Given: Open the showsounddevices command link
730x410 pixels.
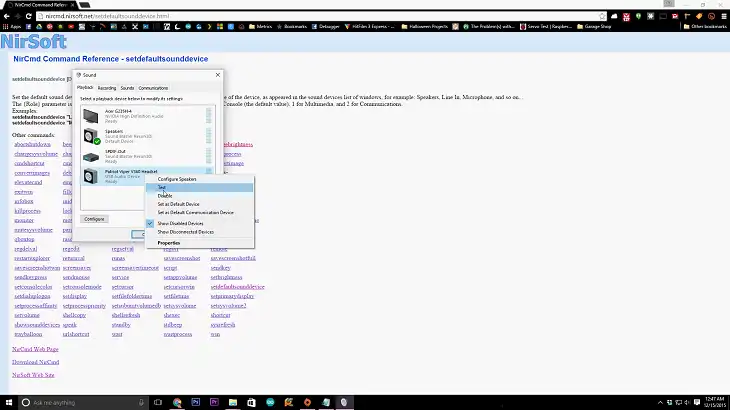Looking at the screenshot, I should click(37, 325).
